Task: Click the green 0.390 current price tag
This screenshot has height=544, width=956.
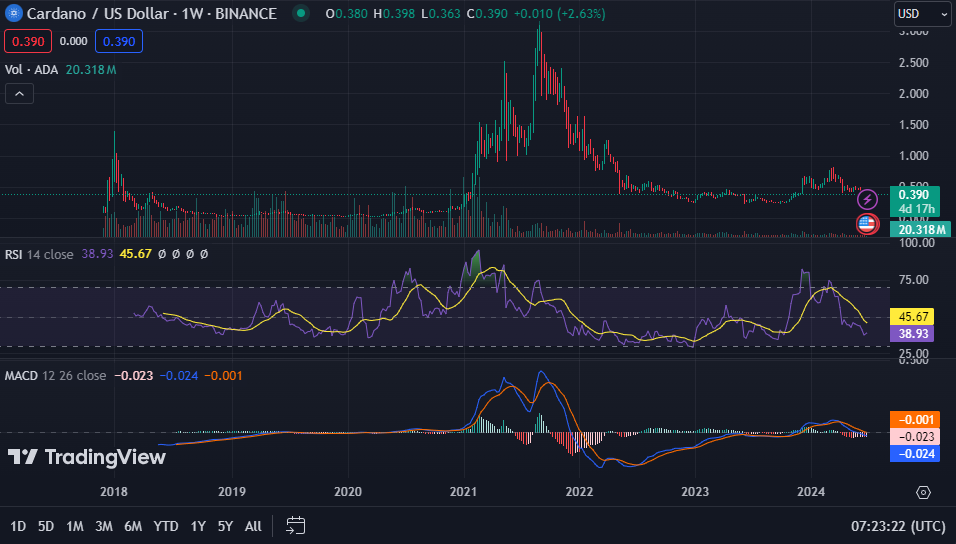Action: click(915, 201)
